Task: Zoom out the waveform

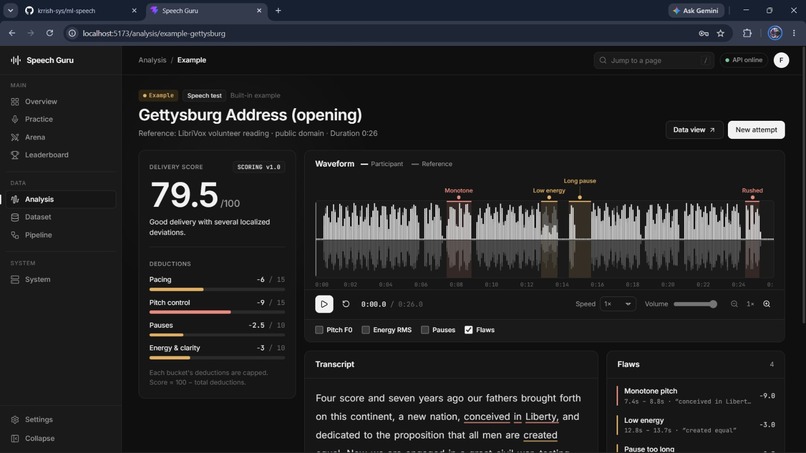Action: pyautogui.click(x=734, y=304)
